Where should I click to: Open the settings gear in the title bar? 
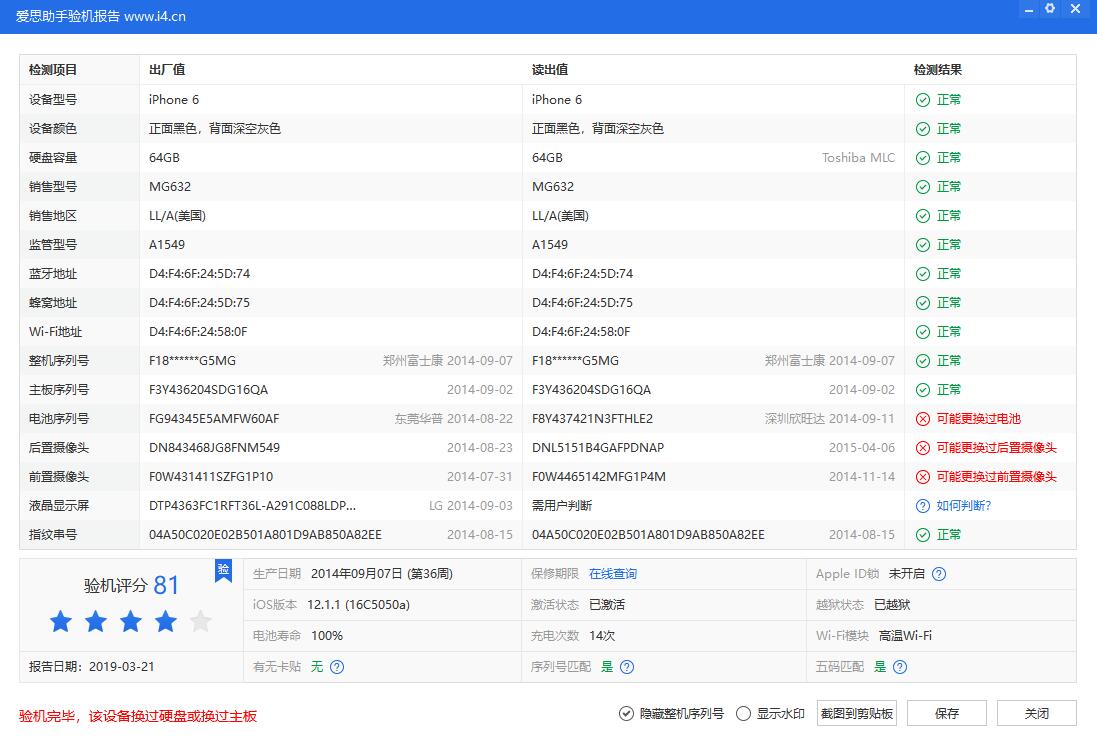click(x=1049, y=9)
